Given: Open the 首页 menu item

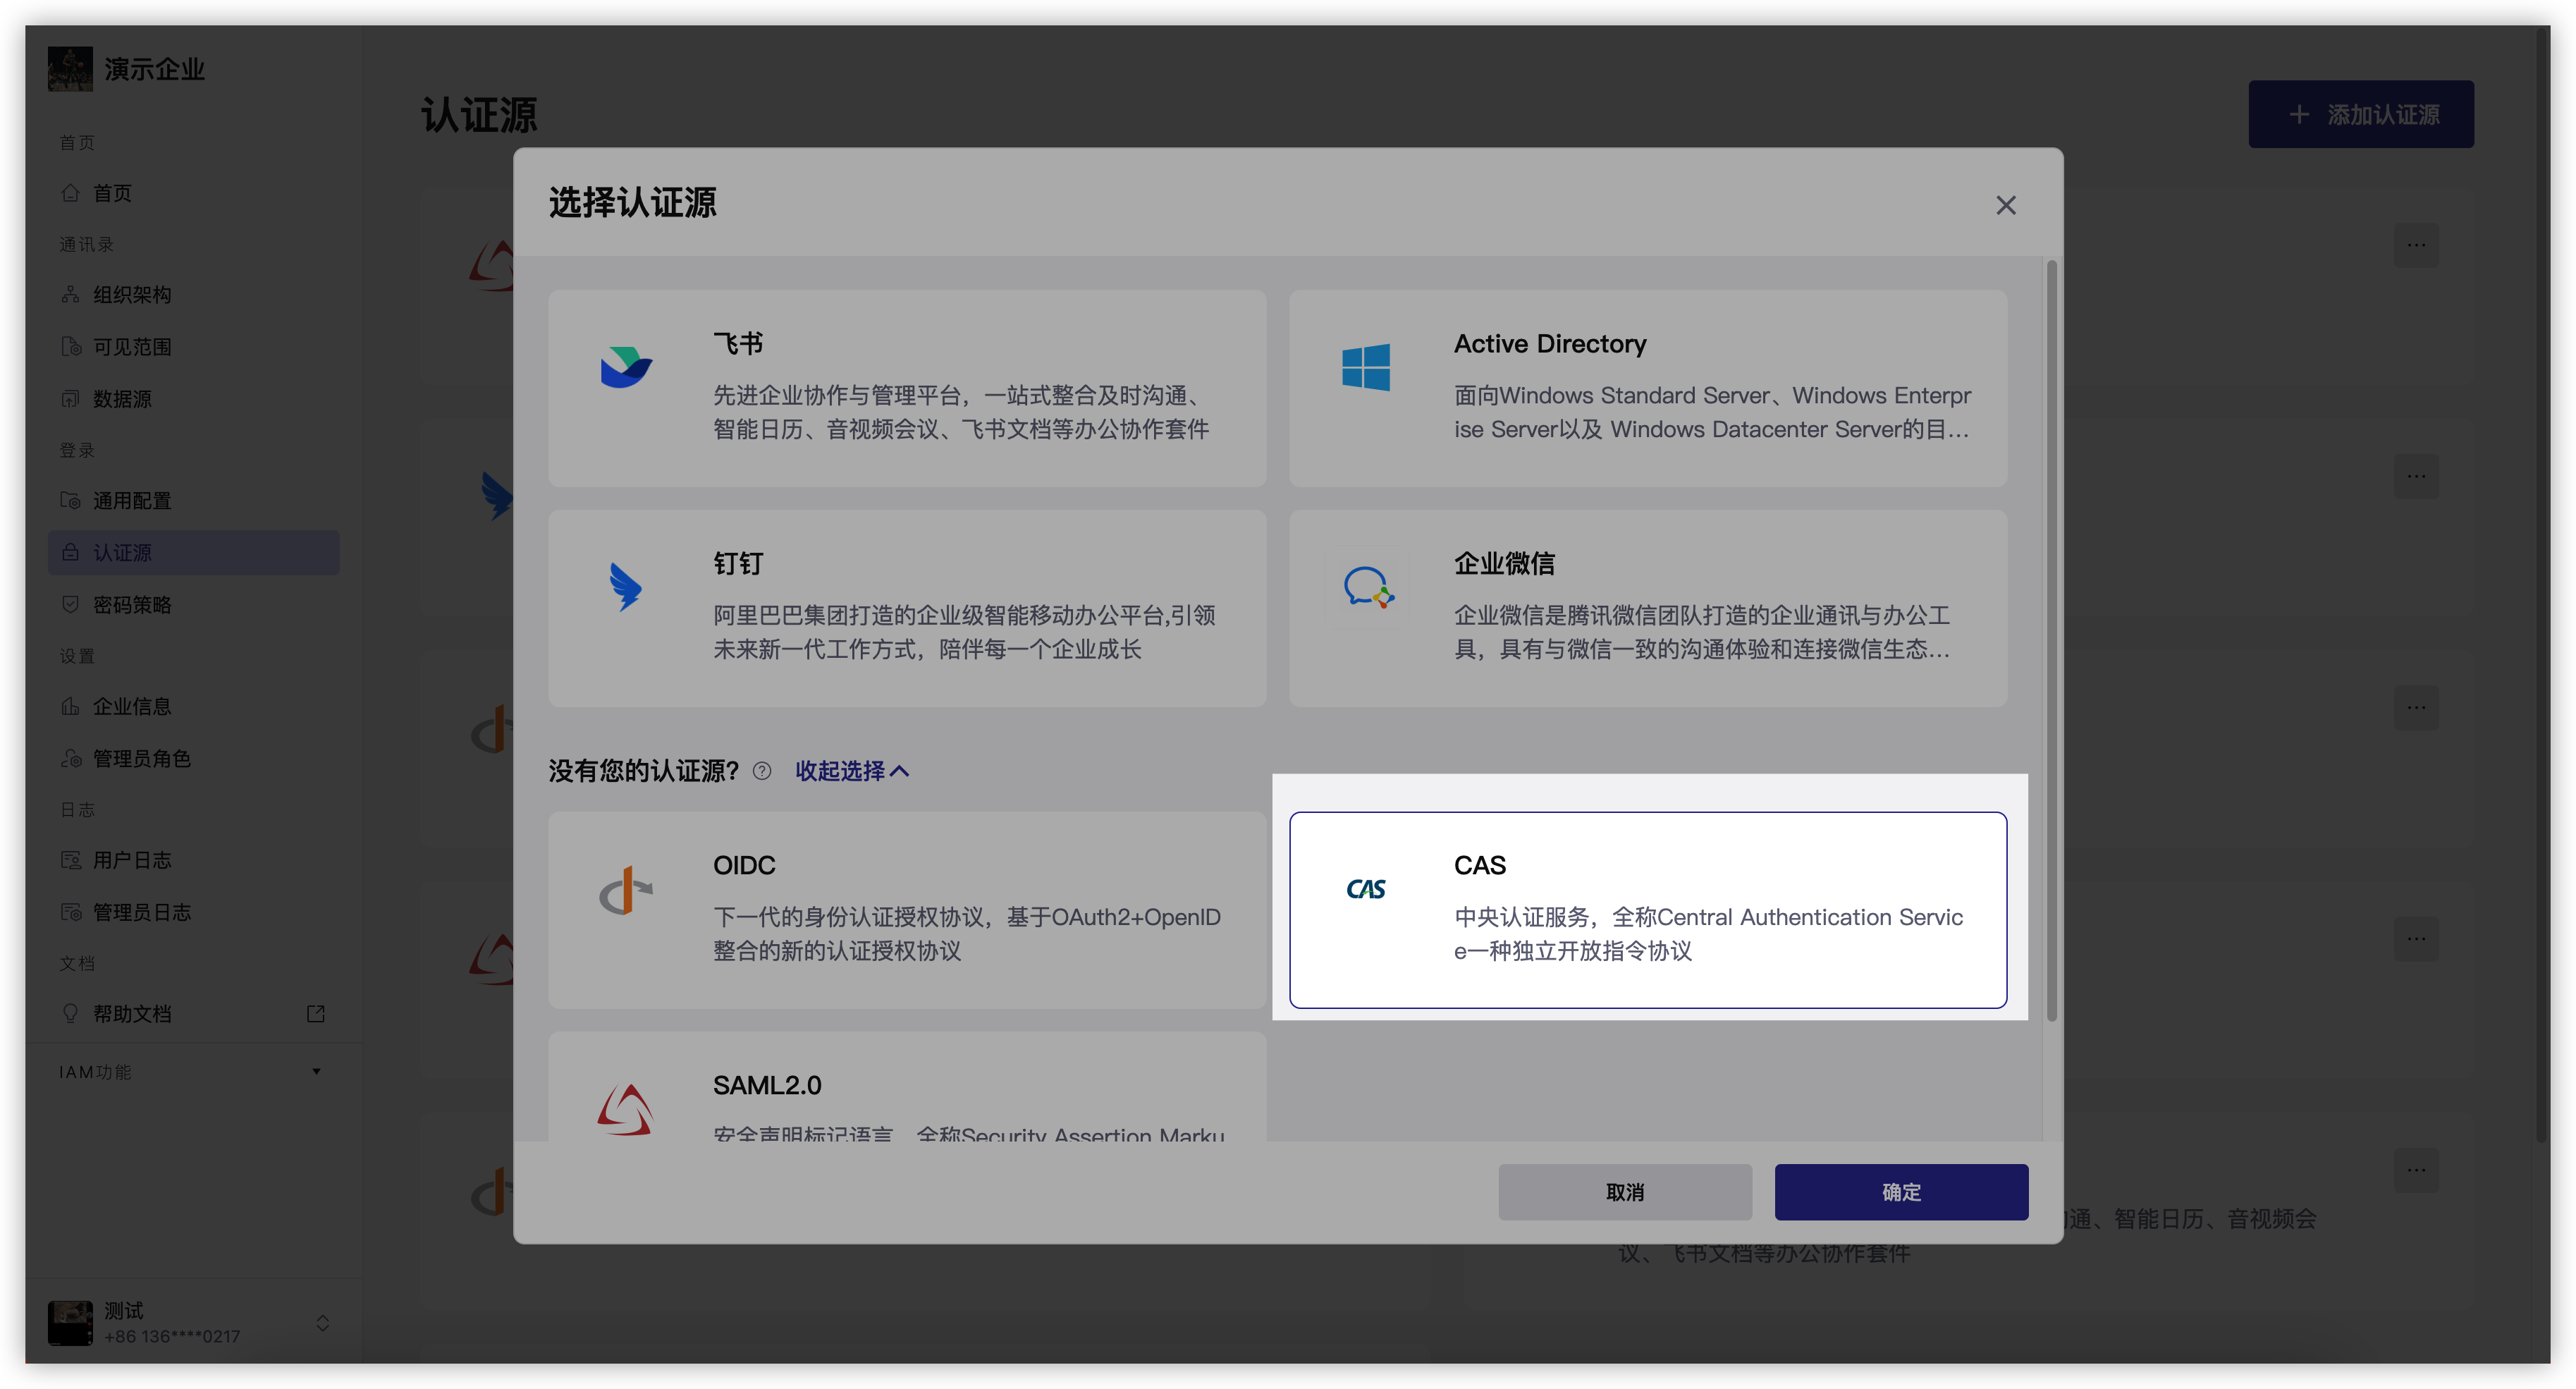Looking at the screenshot, I should pos(193,193).
